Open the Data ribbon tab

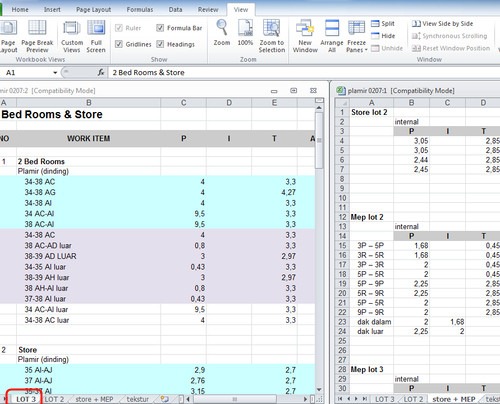[175, 9]
